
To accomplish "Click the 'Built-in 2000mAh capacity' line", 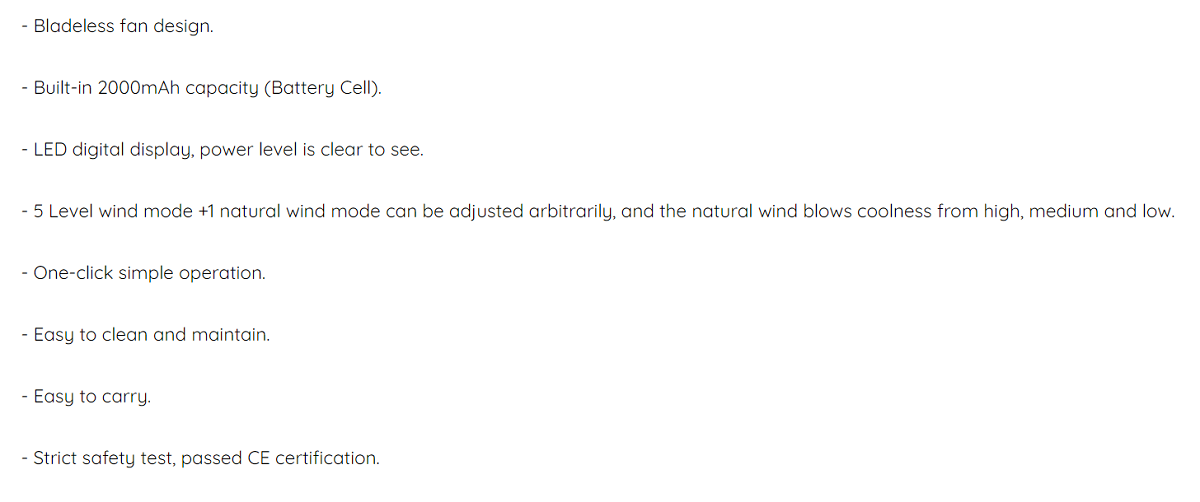I will (202, 88).
